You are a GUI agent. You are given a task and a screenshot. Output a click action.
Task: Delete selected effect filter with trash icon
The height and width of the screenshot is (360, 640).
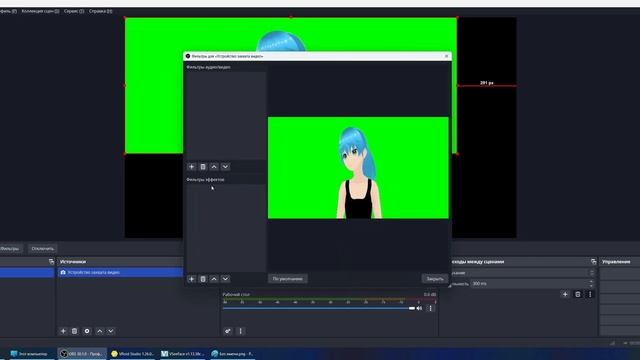click(x=203, y=279)
